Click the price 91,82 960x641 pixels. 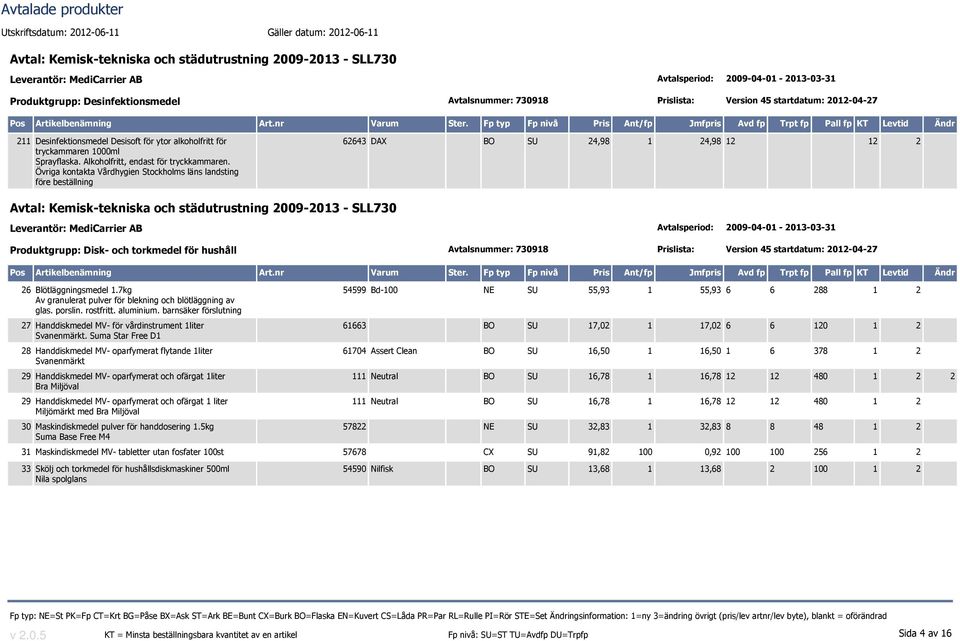(x=599, y=452)
